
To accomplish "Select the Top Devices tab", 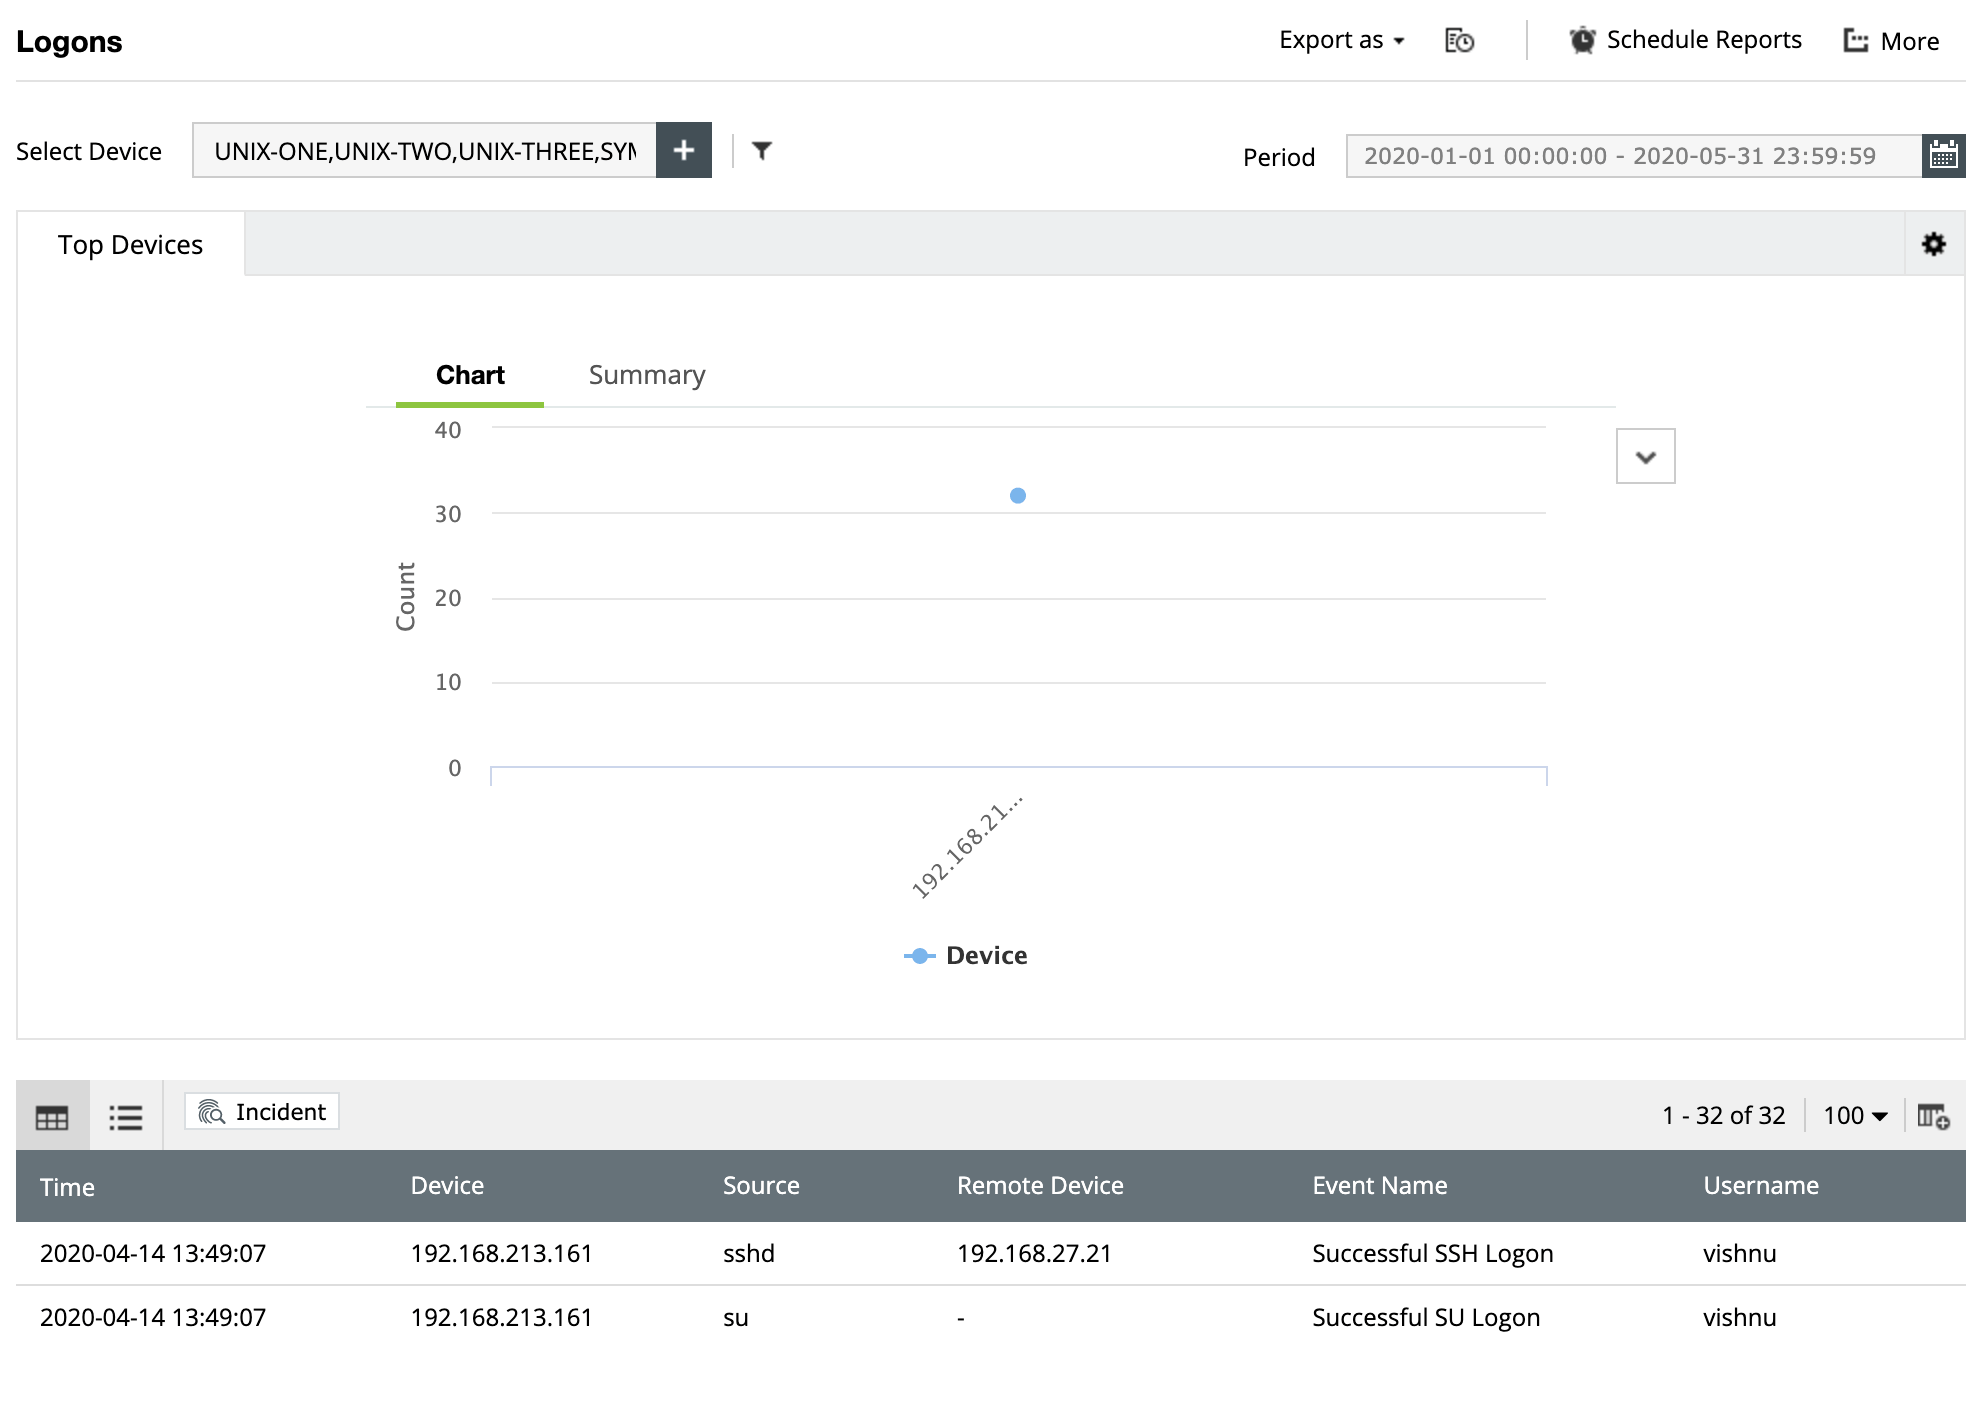I will coord(130,245).
